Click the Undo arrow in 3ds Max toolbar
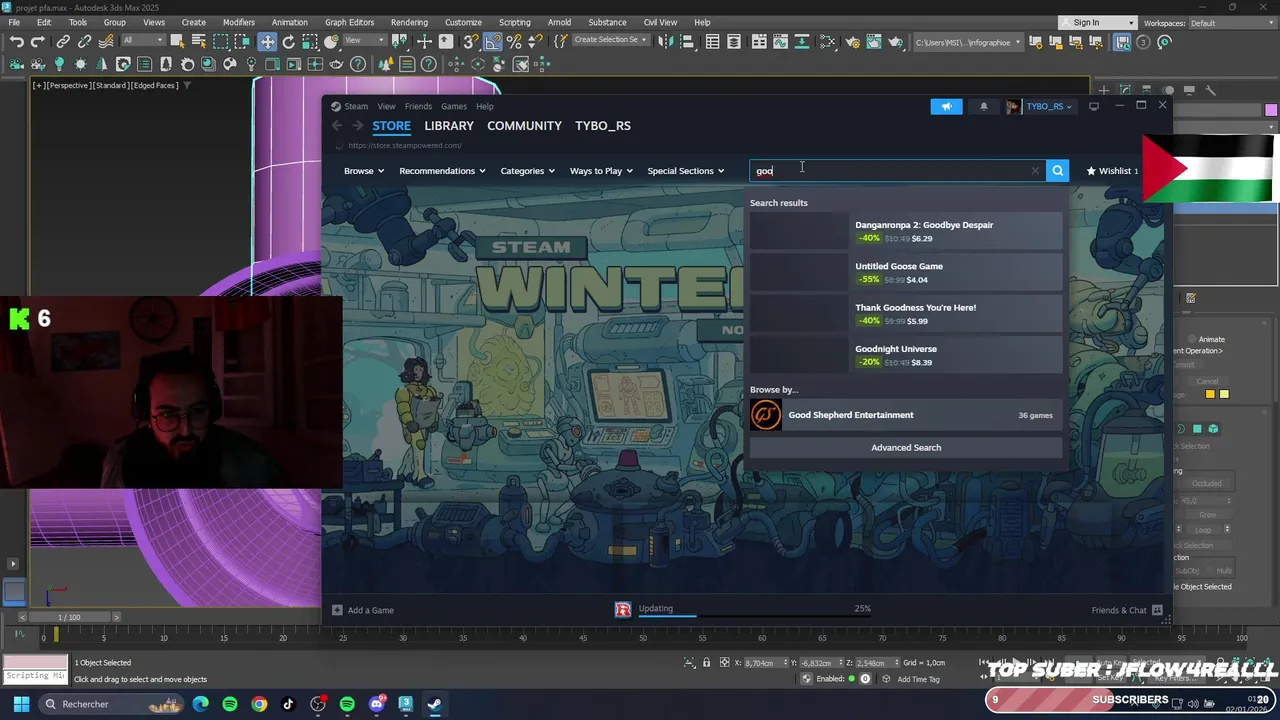The height and width of the screenshot is (720, 1280). pyautogui.click(x=17, y=42)
